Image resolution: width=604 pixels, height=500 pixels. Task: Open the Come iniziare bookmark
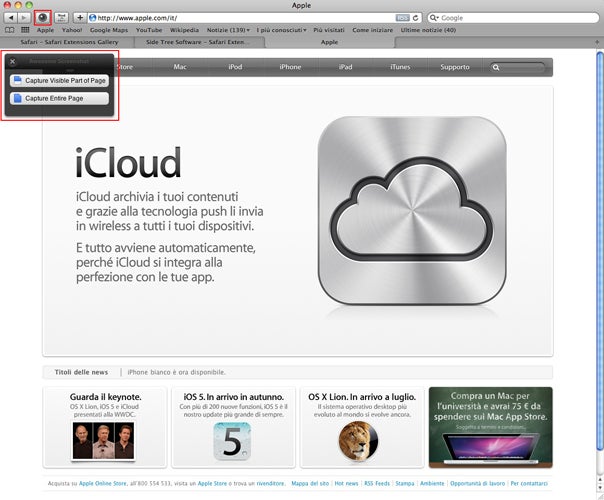372,30
